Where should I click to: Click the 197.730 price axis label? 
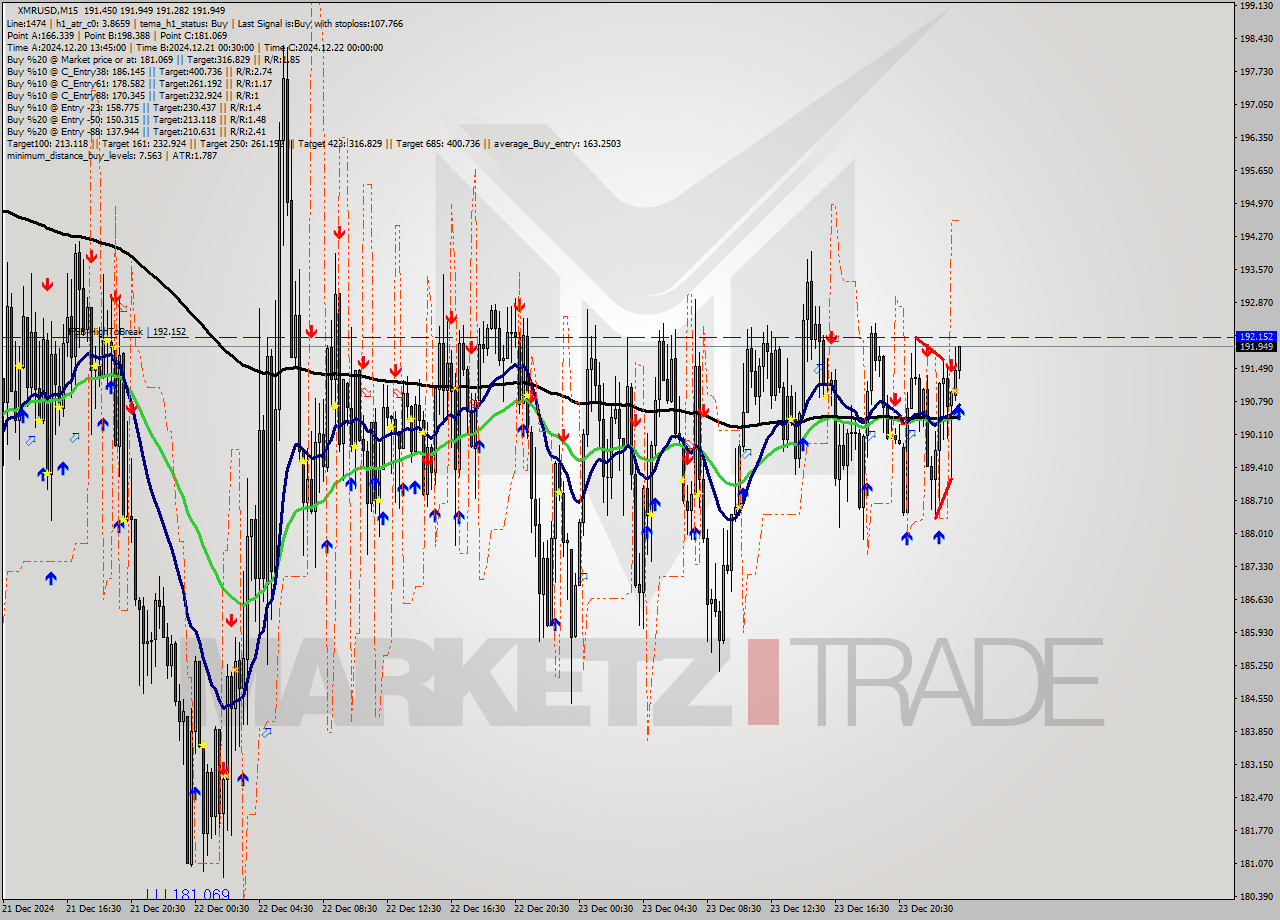1255,71
